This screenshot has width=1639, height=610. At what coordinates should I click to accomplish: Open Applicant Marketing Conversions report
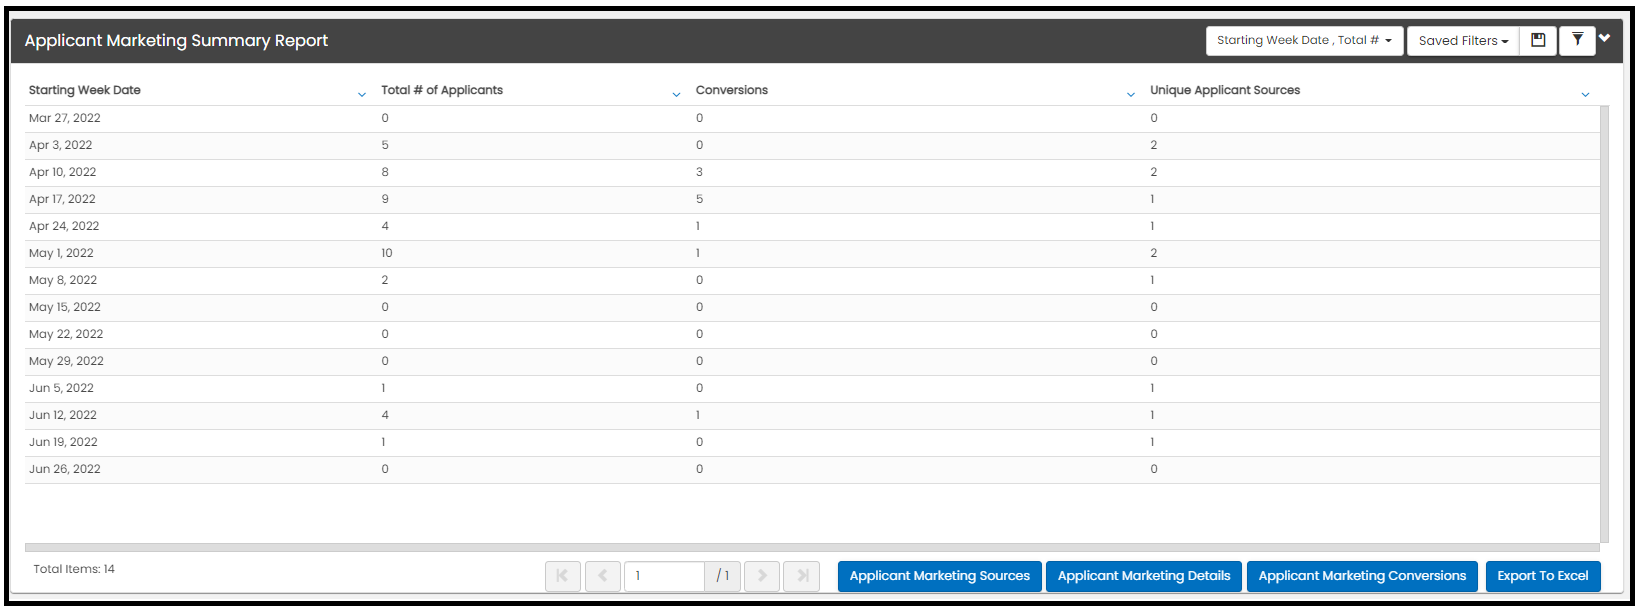[1362, 576]
